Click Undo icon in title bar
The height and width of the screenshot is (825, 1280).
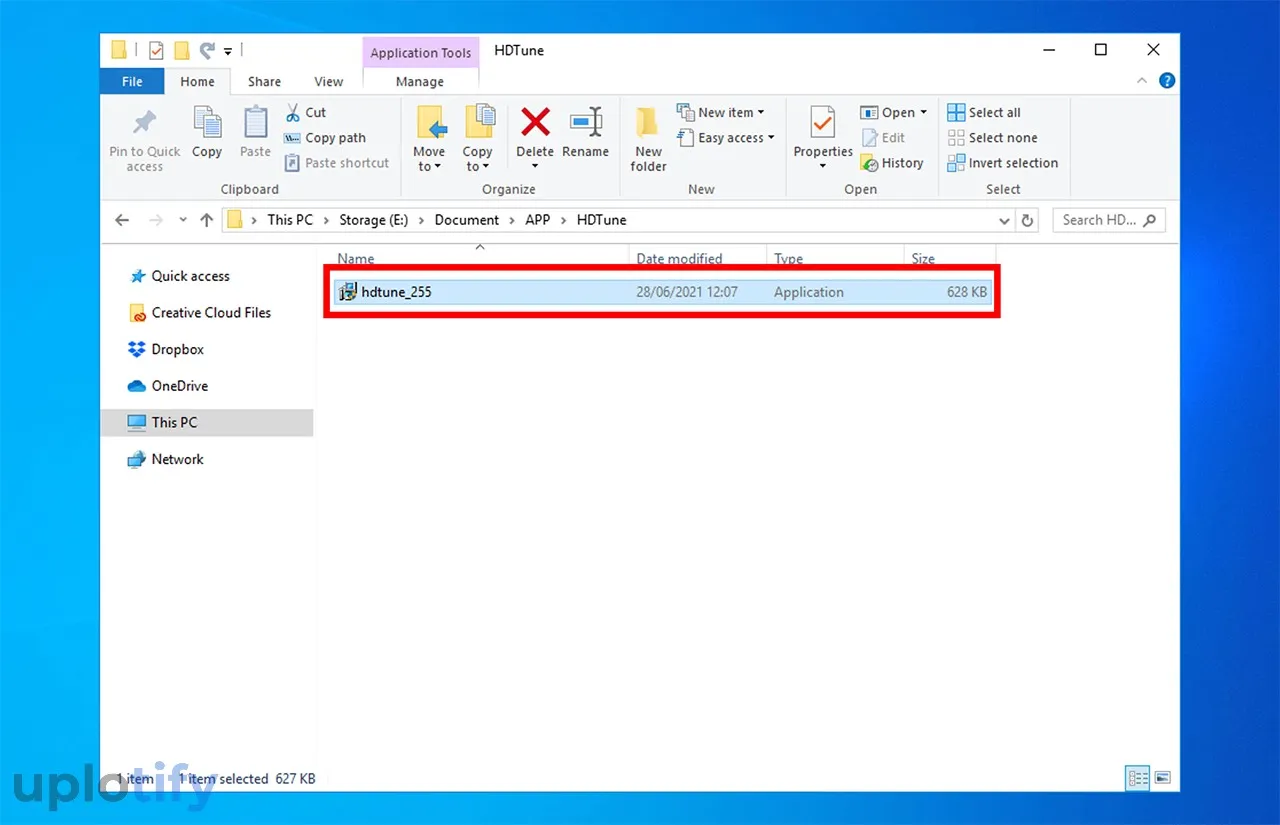click(207, 50)
